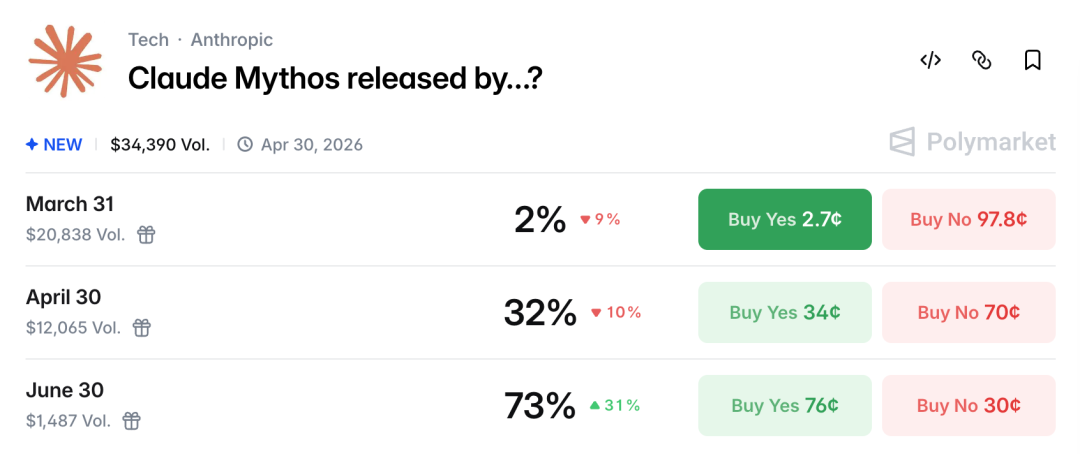The height and width of the screenshot is (454, 1080).
Task: Buy Yes at 2.7¢ for March 31
Action: click(784, 219)
